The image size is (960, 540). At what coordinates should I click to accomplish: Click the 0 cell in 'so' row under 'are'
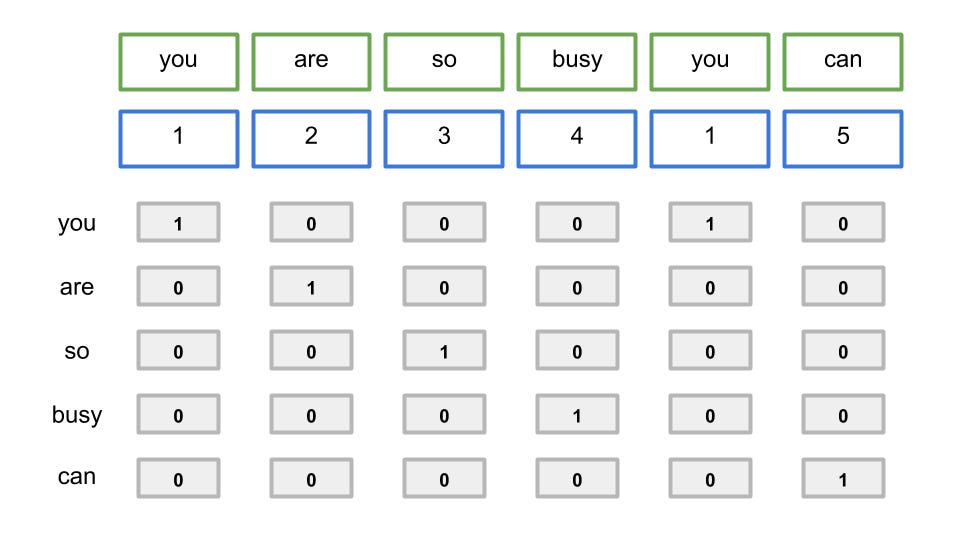311,350
